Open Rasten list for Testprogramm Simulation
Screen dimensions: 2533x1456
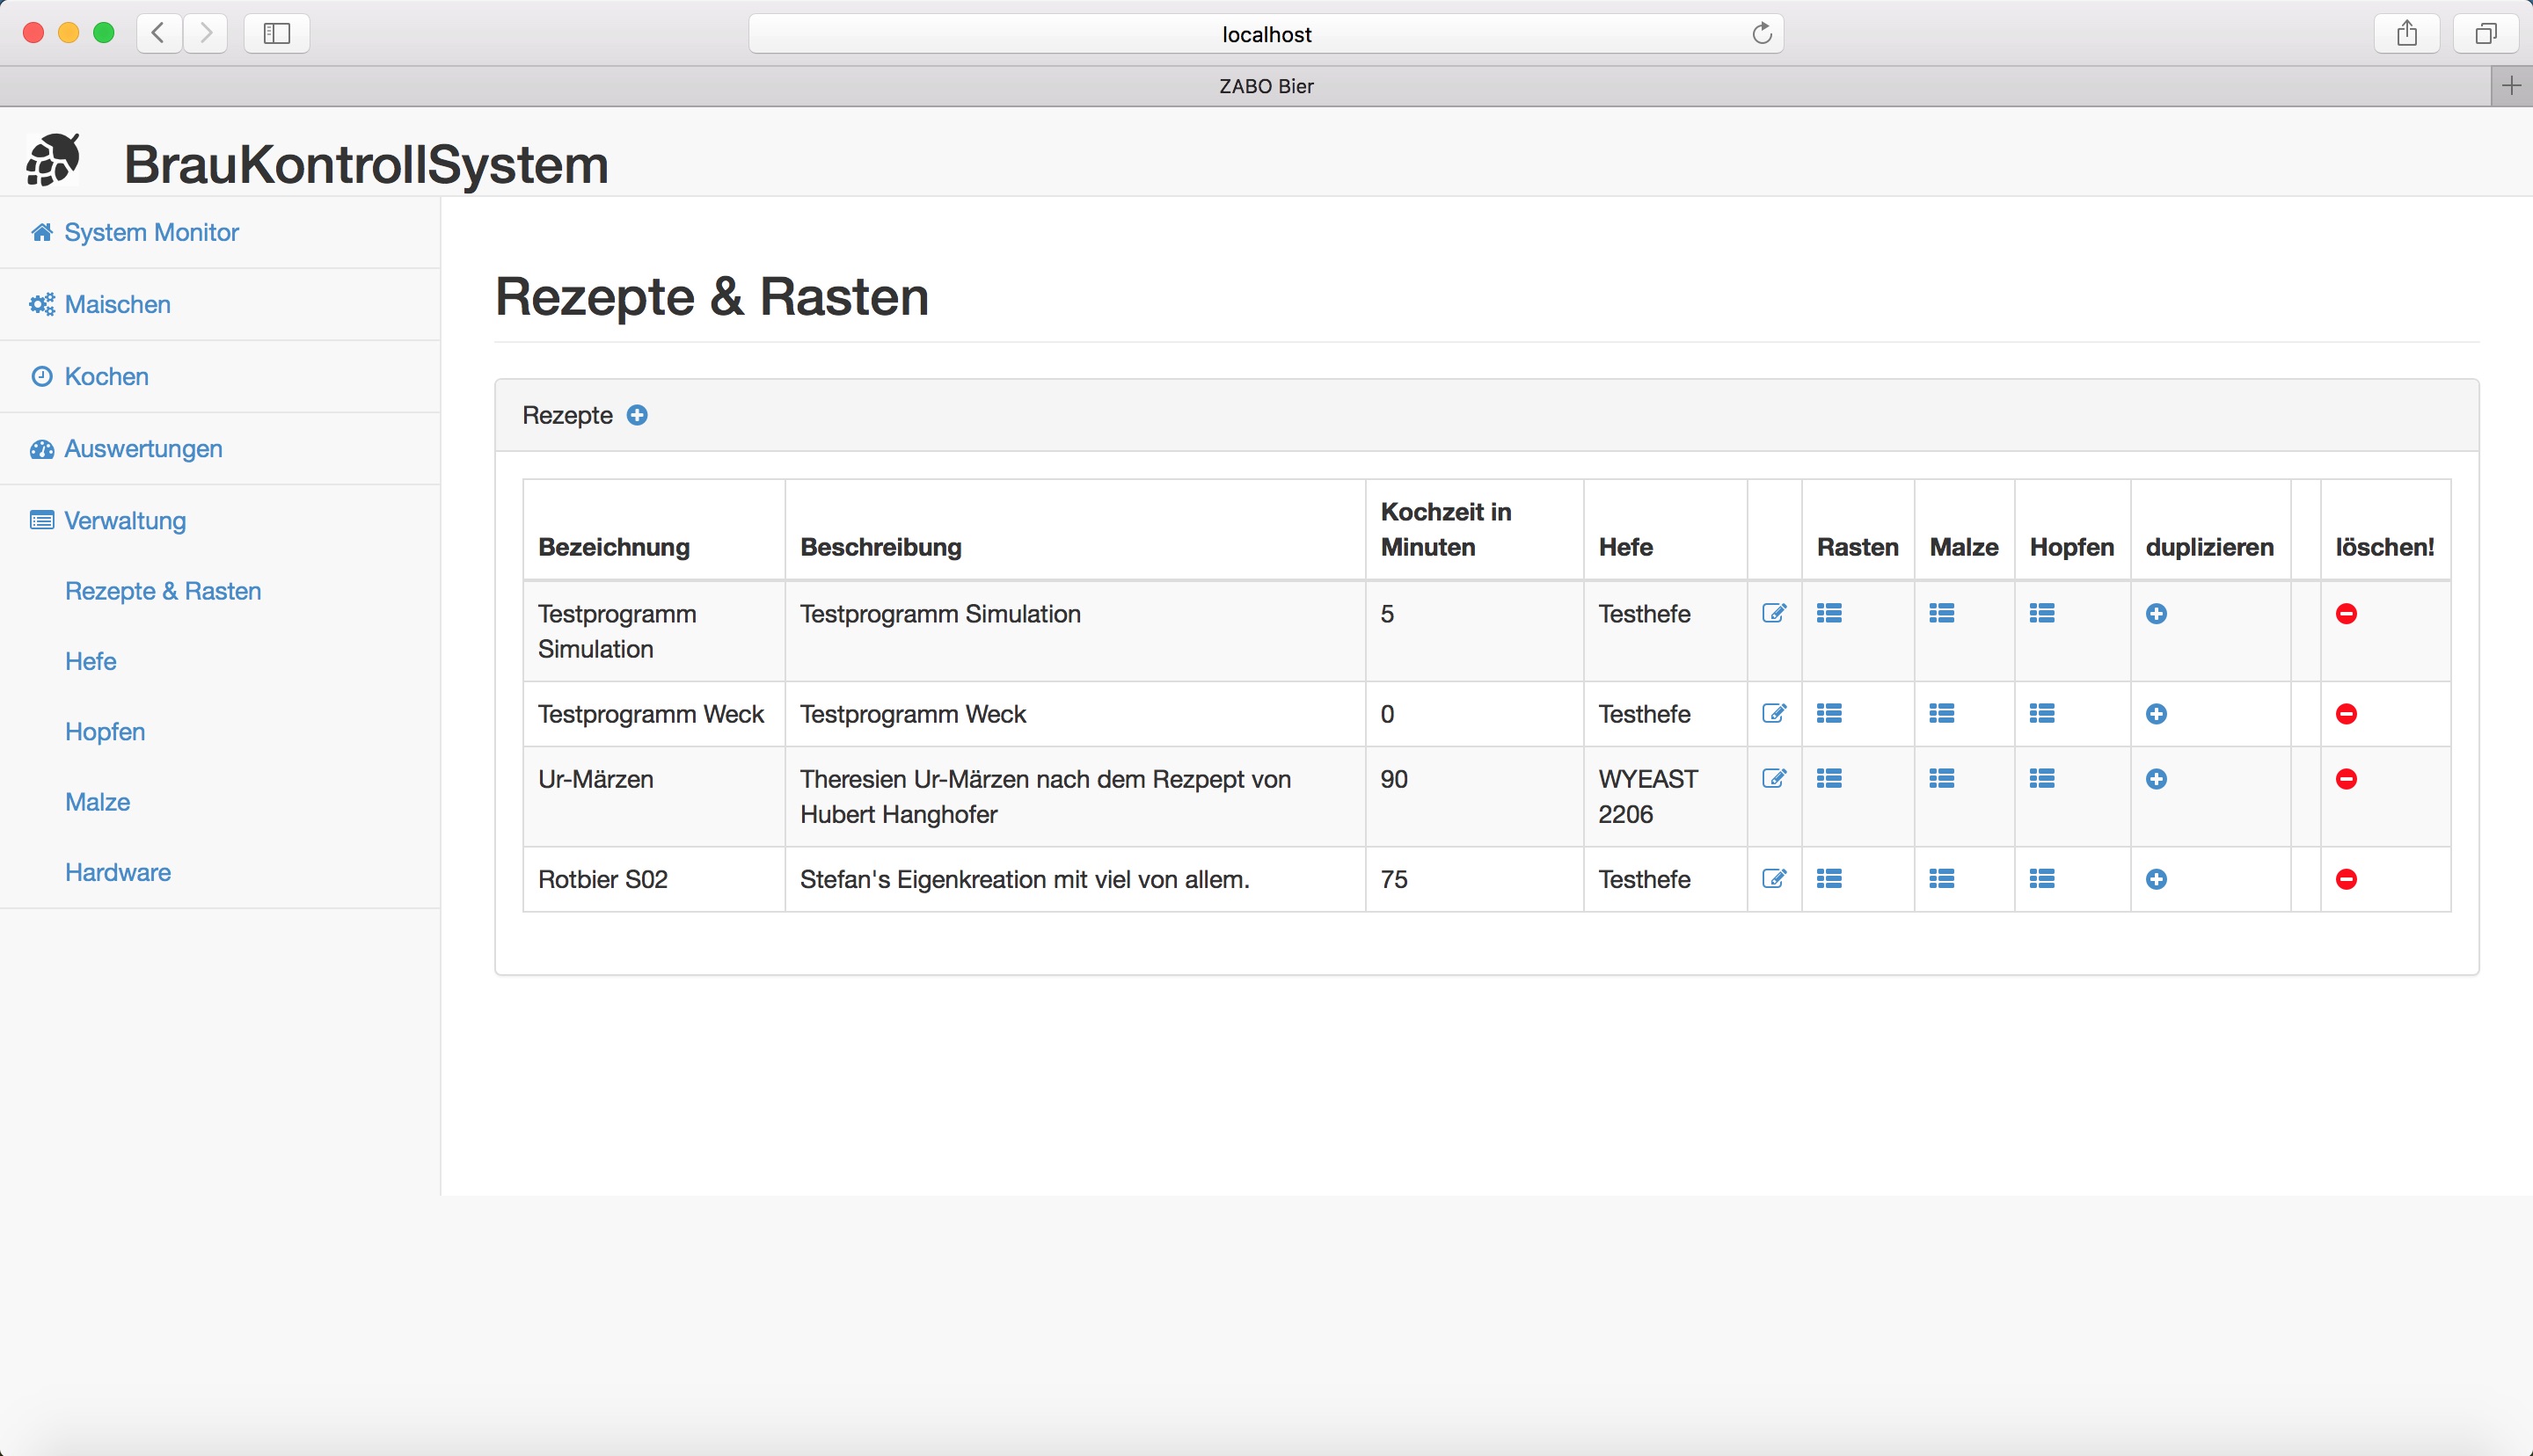[x=1829, y=613]
